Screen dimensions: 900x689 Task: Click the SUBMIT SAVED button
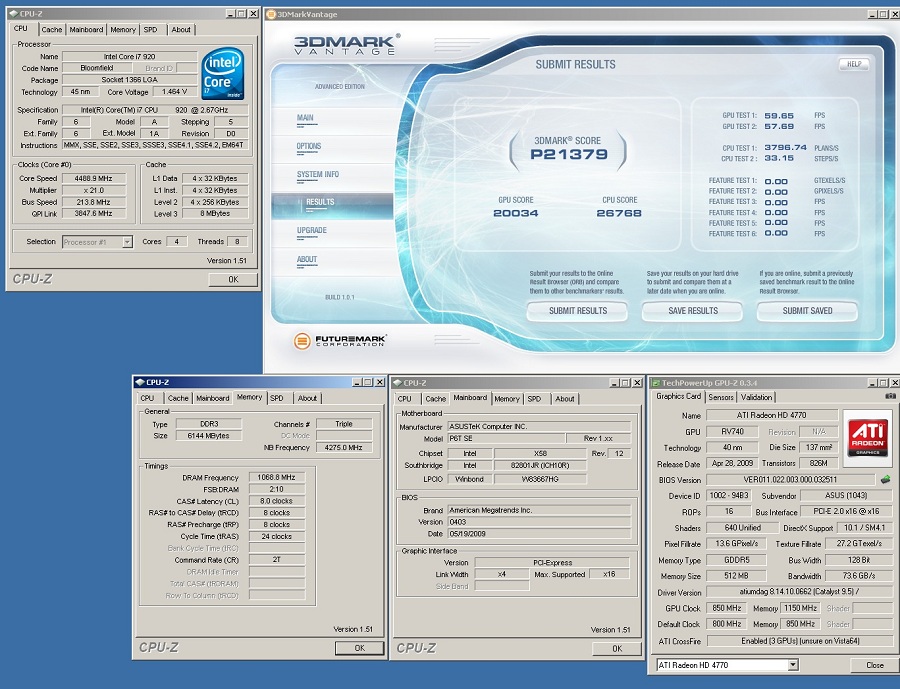tap(807, 311)
